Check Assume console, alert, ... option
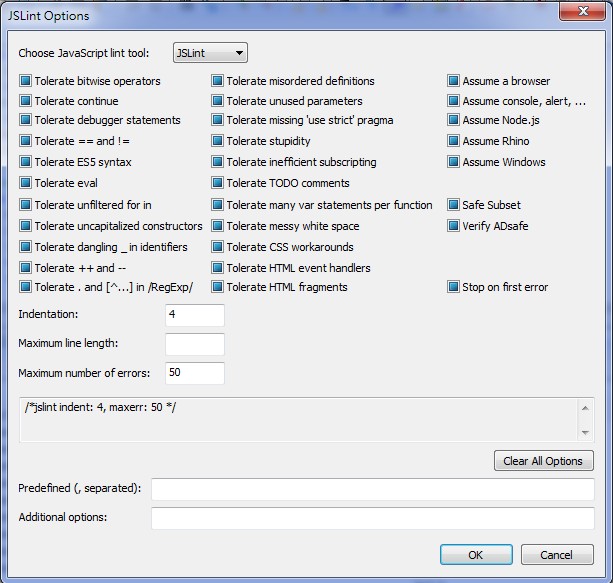Viewport: 613px width, 583px height. pos(453,101)
